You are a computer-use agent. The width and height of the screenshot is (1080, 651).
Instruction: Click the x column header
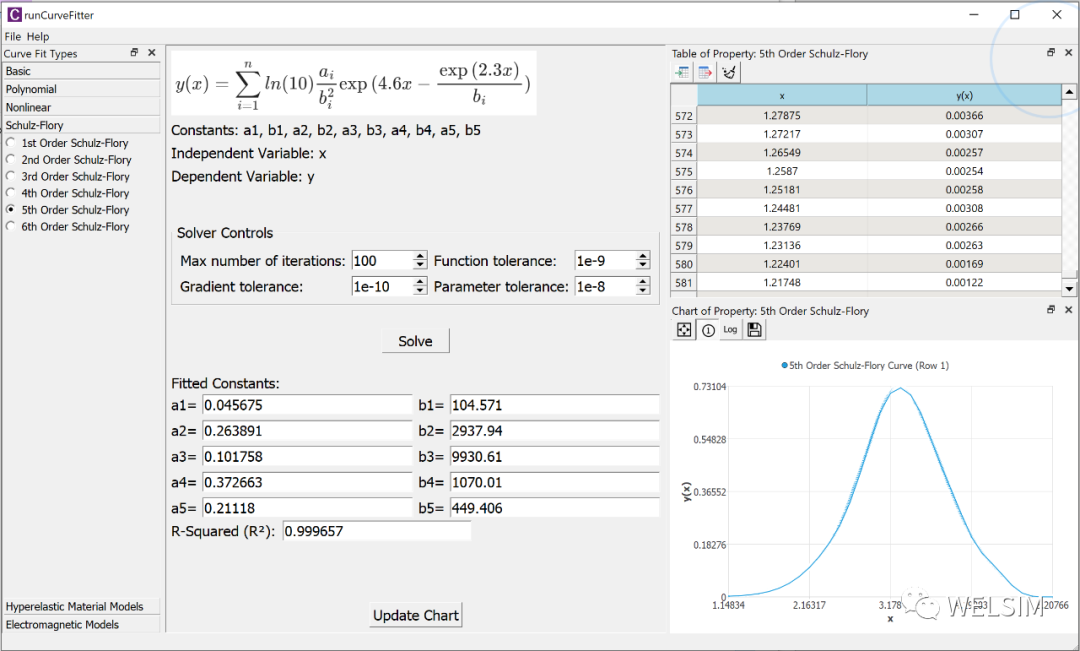[x=782, y=95]
